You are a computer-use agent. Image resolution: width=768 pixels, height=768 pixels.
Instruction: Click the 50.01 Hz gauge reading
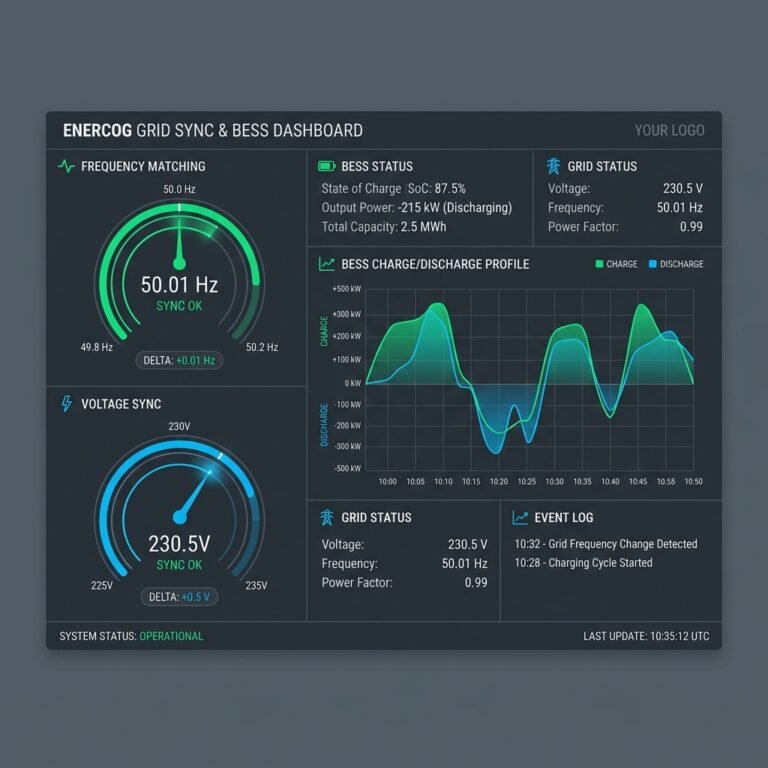(179, 285)
